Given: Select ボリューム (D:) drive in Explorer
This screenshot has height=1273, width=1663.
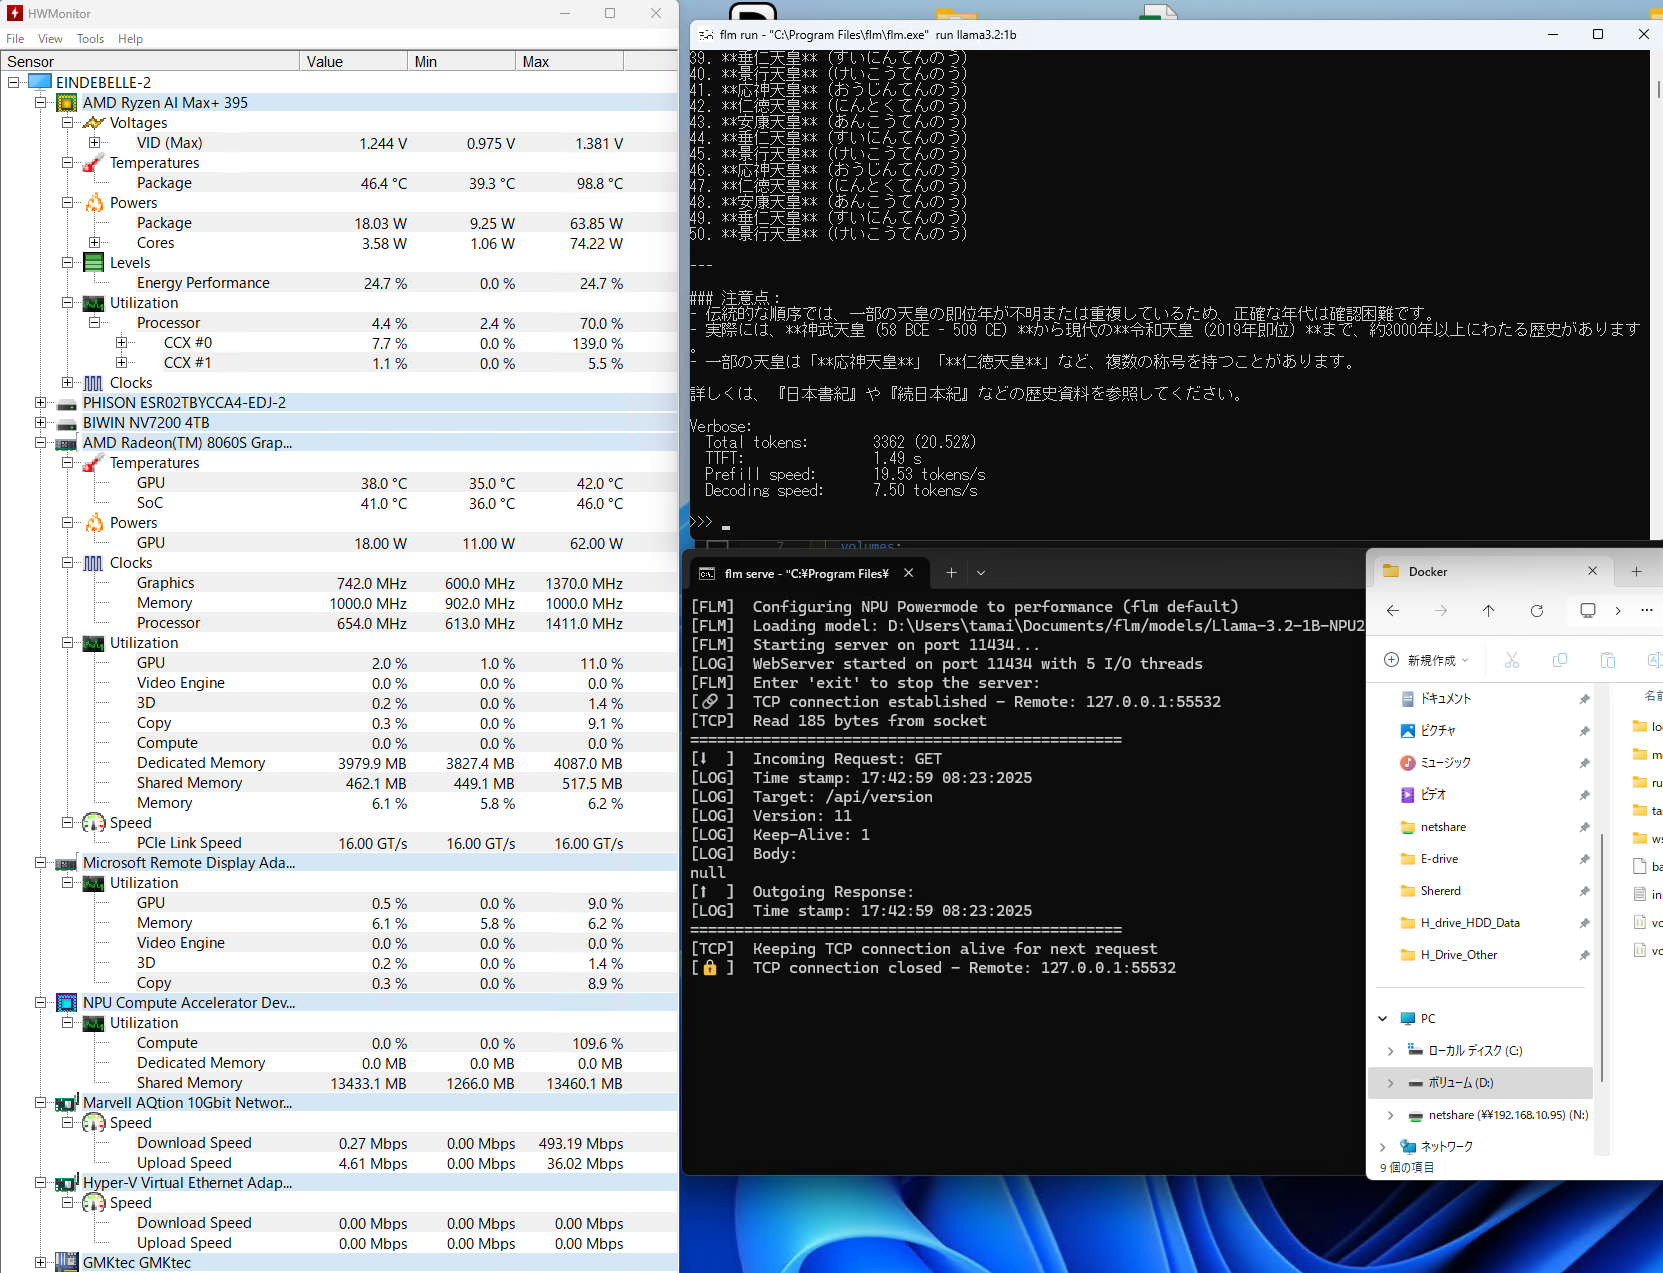Looking at the screenshot, I should point(1480,1082).
